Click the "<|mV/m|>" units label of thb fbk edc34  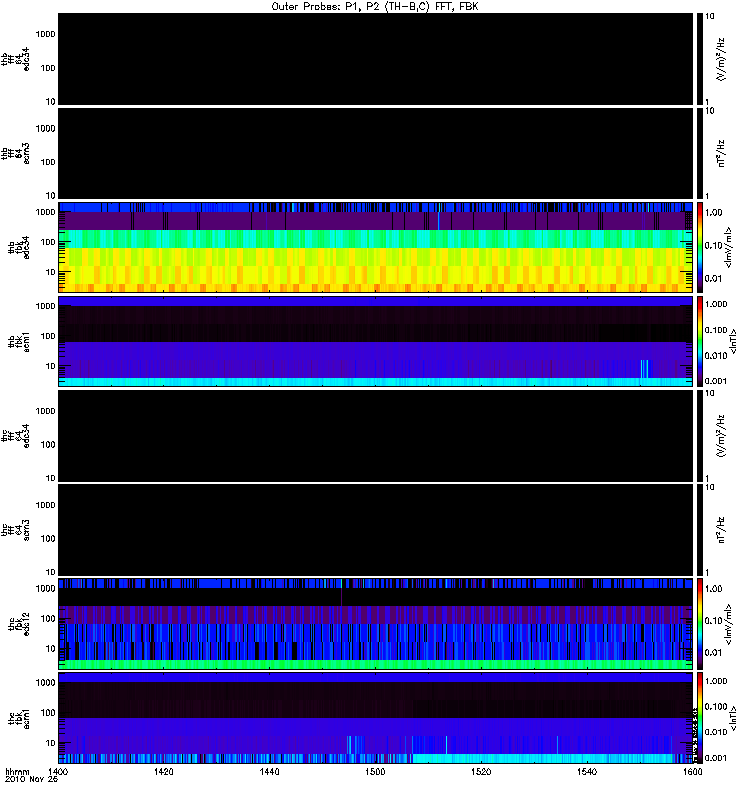[728, 247]
